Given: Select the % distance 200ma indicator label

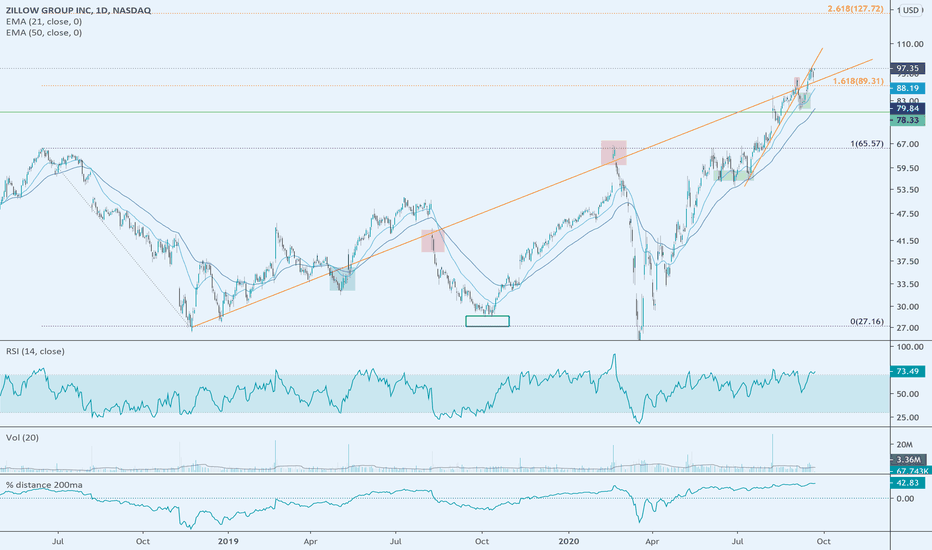Looking at the screenshot, I should [44, 485].
